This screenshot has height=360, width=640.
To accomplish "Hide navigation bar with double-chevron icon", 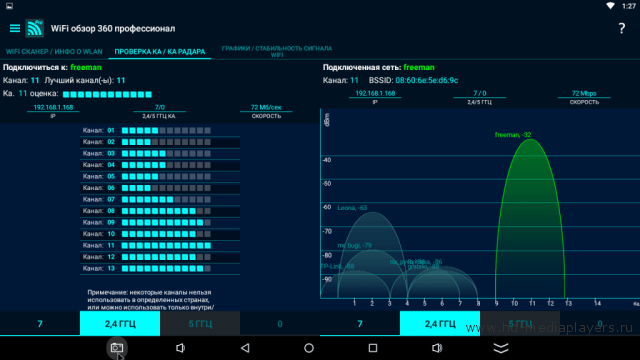I will coord(501,348).
